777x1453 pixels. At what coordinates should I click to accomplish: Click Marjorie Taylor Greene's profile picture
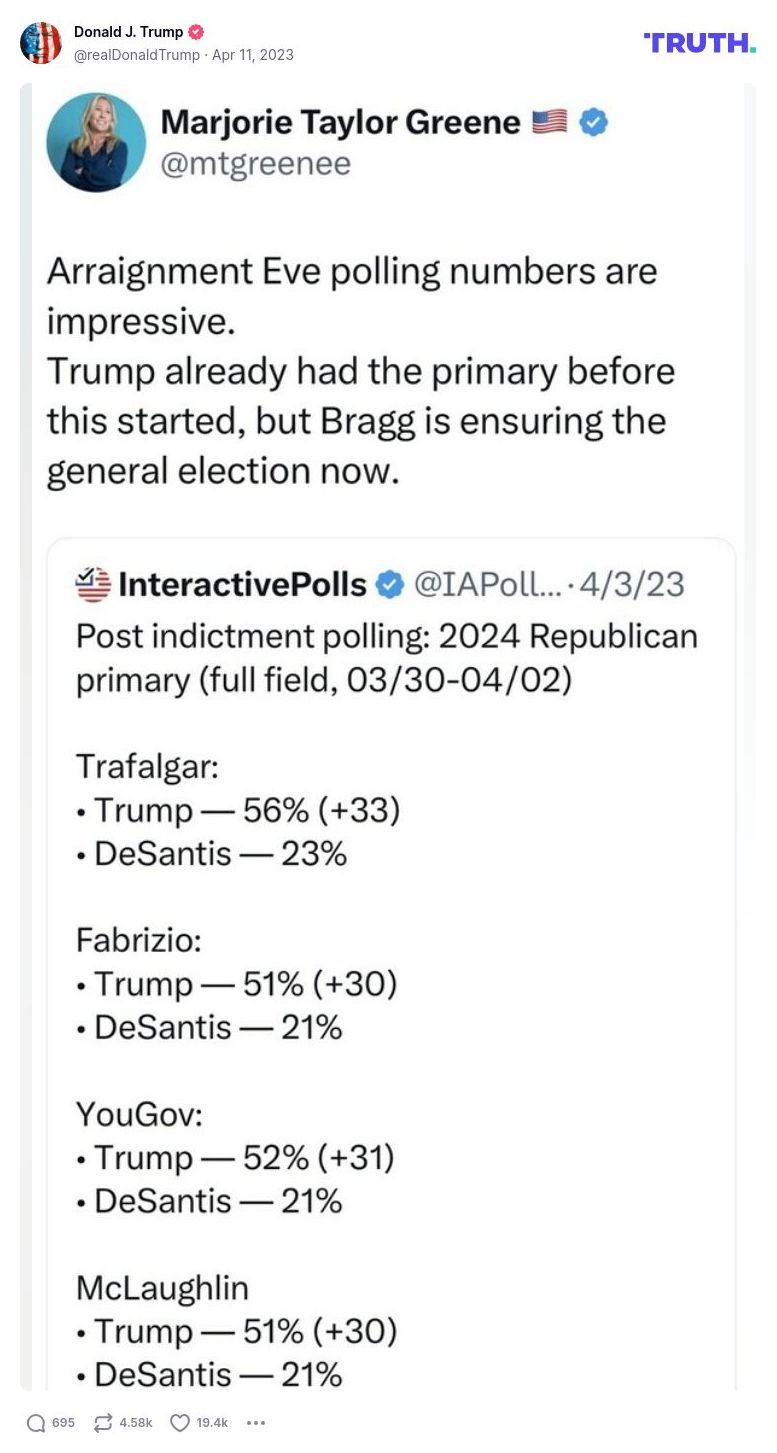[96, 142]
